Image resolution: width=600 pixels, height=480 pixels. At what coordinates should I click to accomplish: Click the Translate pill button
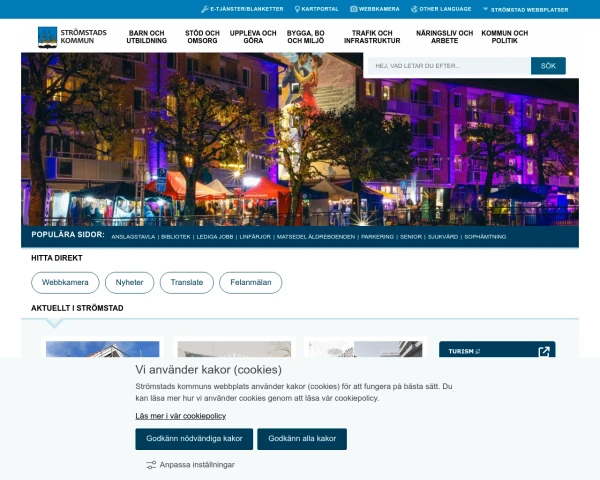coord(187,282)
